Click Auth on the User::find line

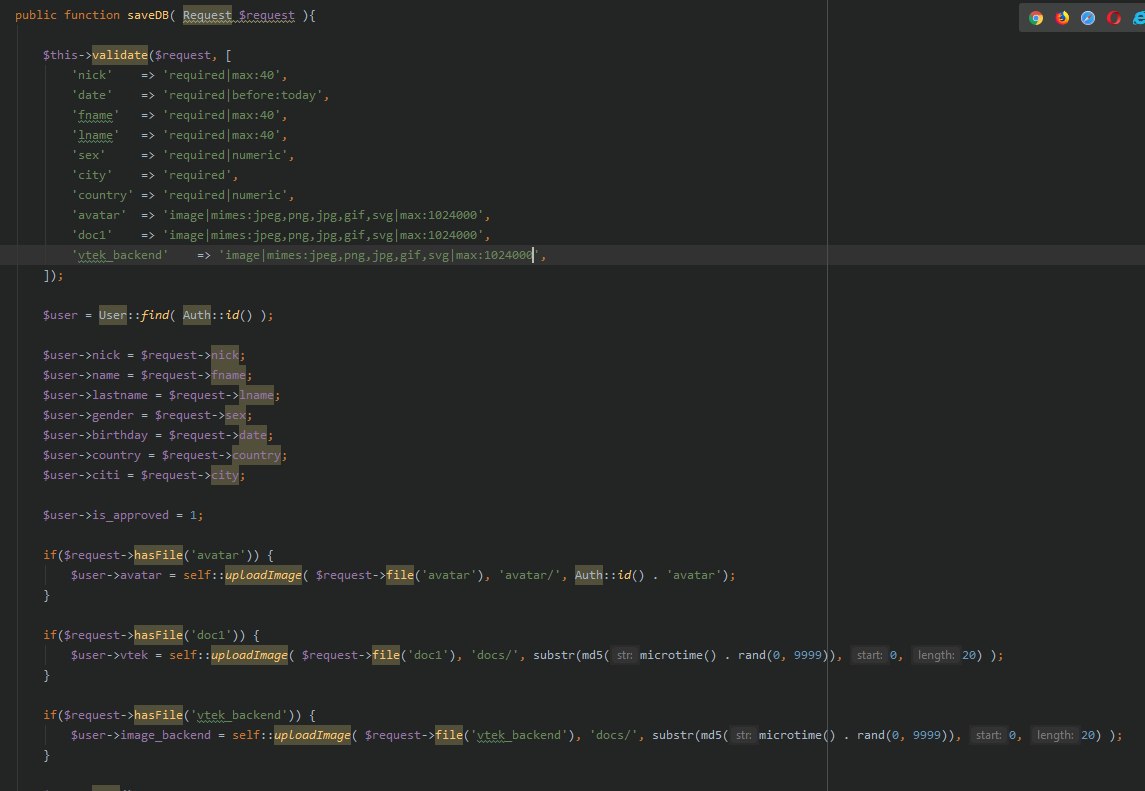(x=196, y=315)
